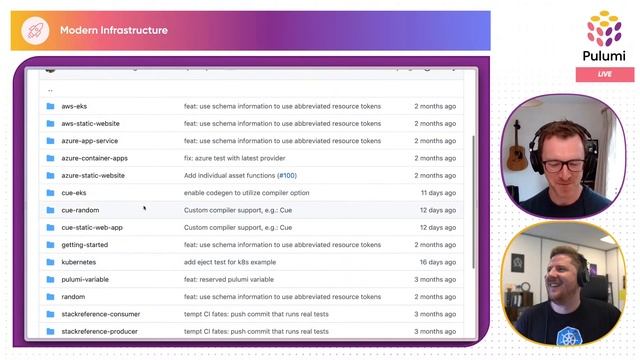Open aws-eks 'feat: use schema information' commit message
The image size is (640, 360).
(282, 106)
